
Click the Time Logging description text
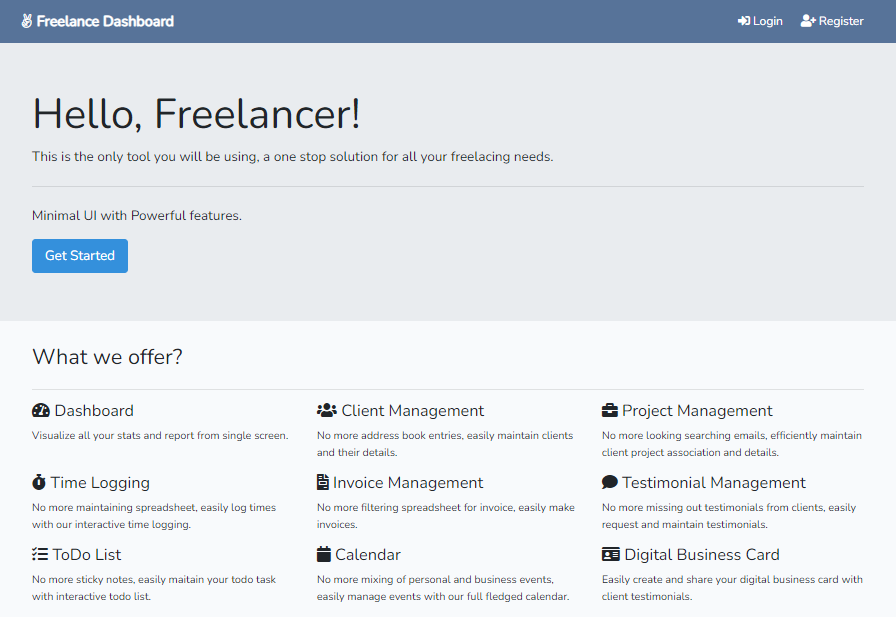[153, 516]
